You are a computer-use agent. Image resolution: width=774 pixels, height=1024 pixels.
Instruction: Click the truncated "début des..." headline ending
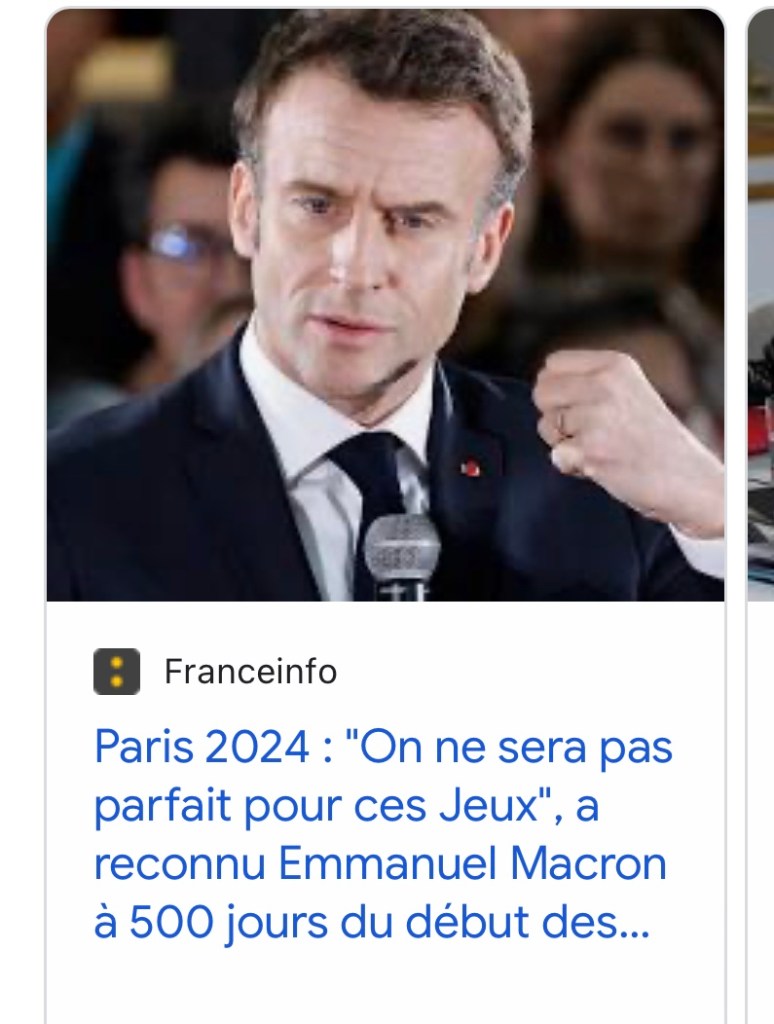(x=527, y=922)
